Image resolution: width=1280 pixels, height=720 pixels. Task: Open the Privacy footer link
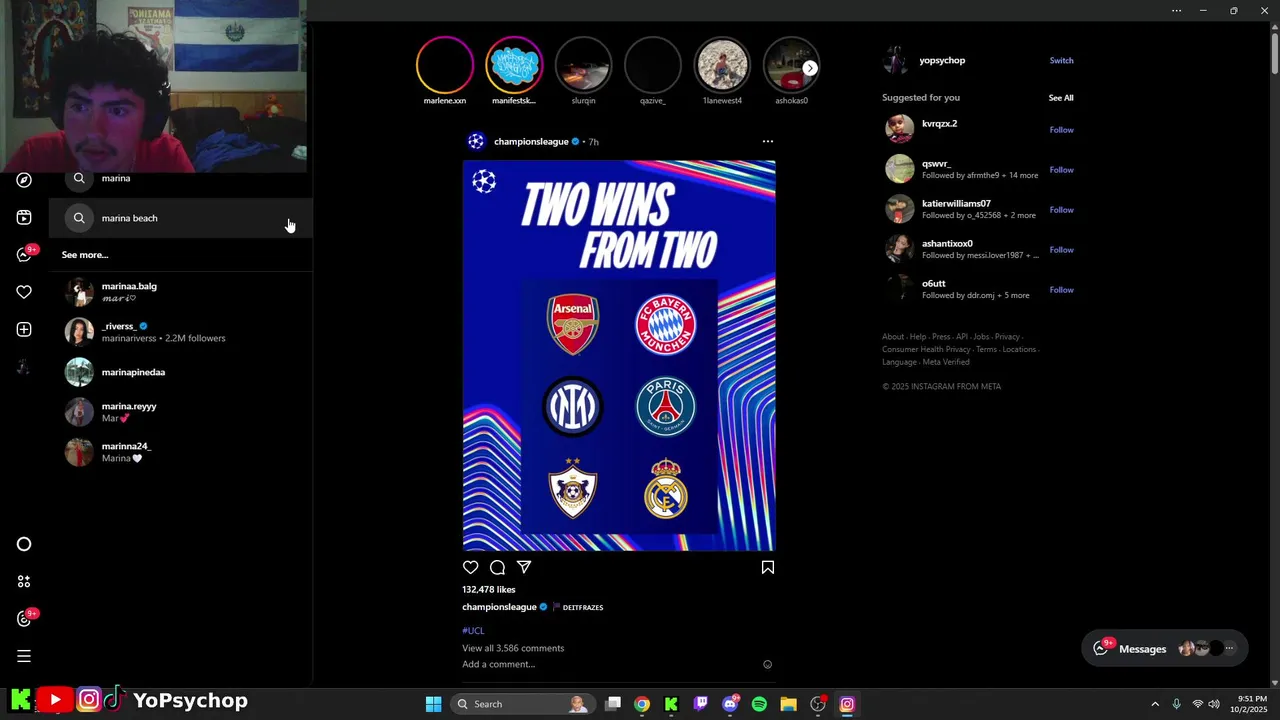pyautogui.click(x=1007, y=337)
